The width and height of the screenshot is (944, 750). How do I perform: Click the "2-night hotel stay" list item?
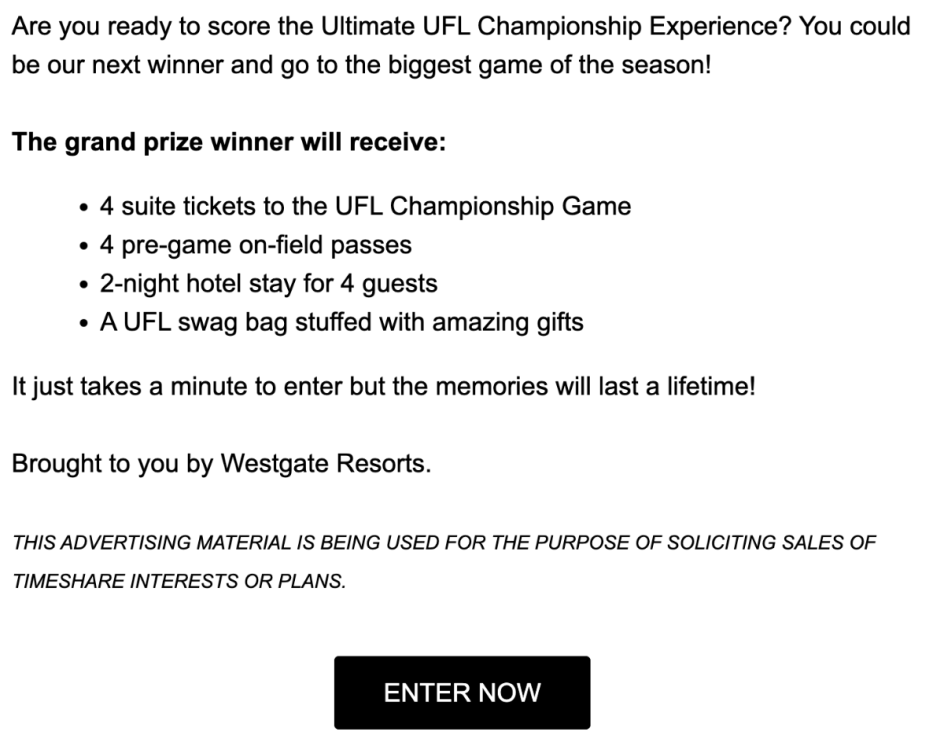268,284
